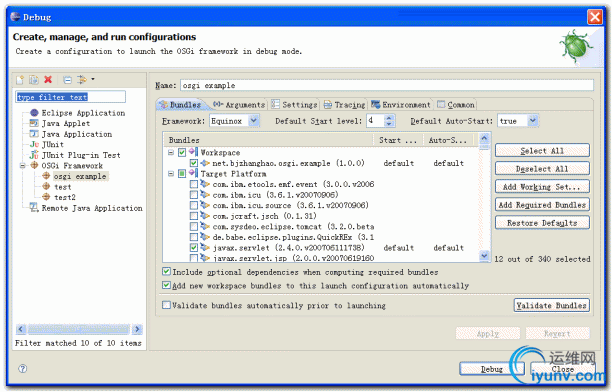The height and width of the screenshot is (392, 612).
Task: Click Add Working Set button
Action: click(542, 187)
